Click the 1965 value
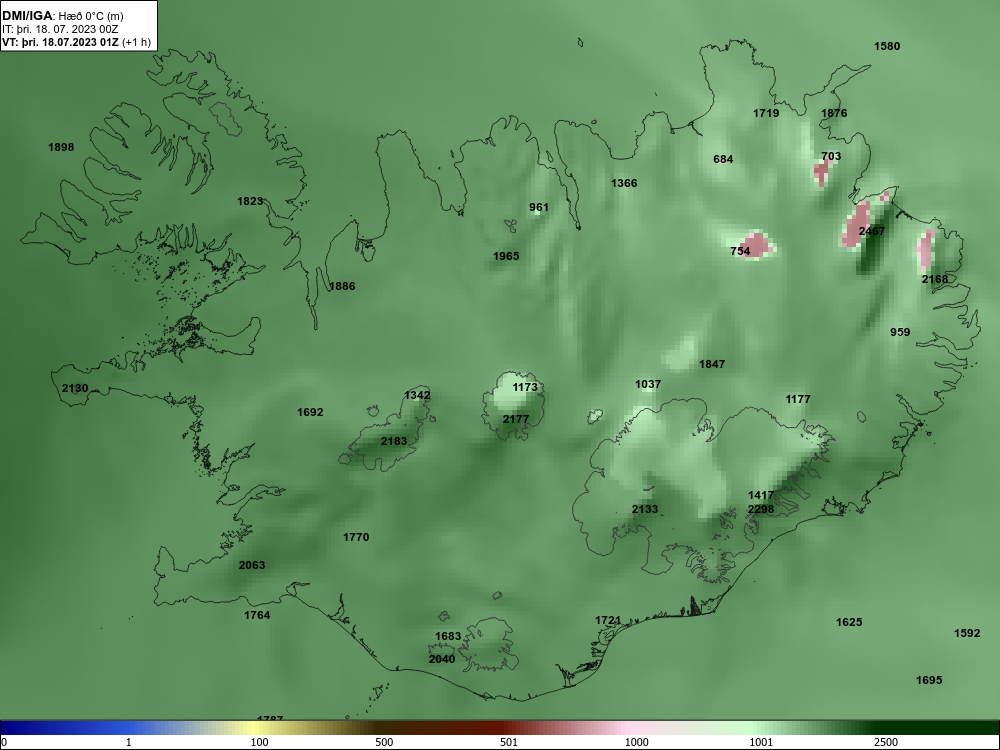The width and height of the screenshot is (1000, 750). [506, 256]
